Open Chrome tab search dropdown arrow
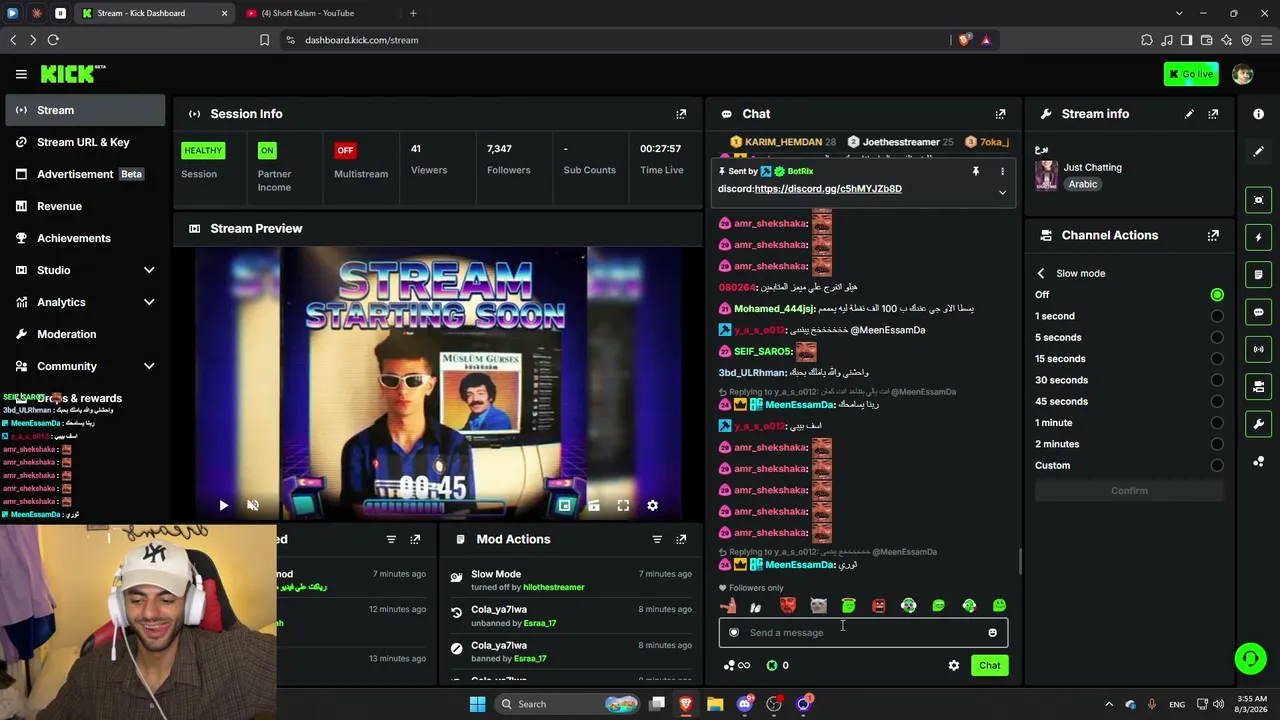Screen dimensions: 1280x720 (1179, 13)
